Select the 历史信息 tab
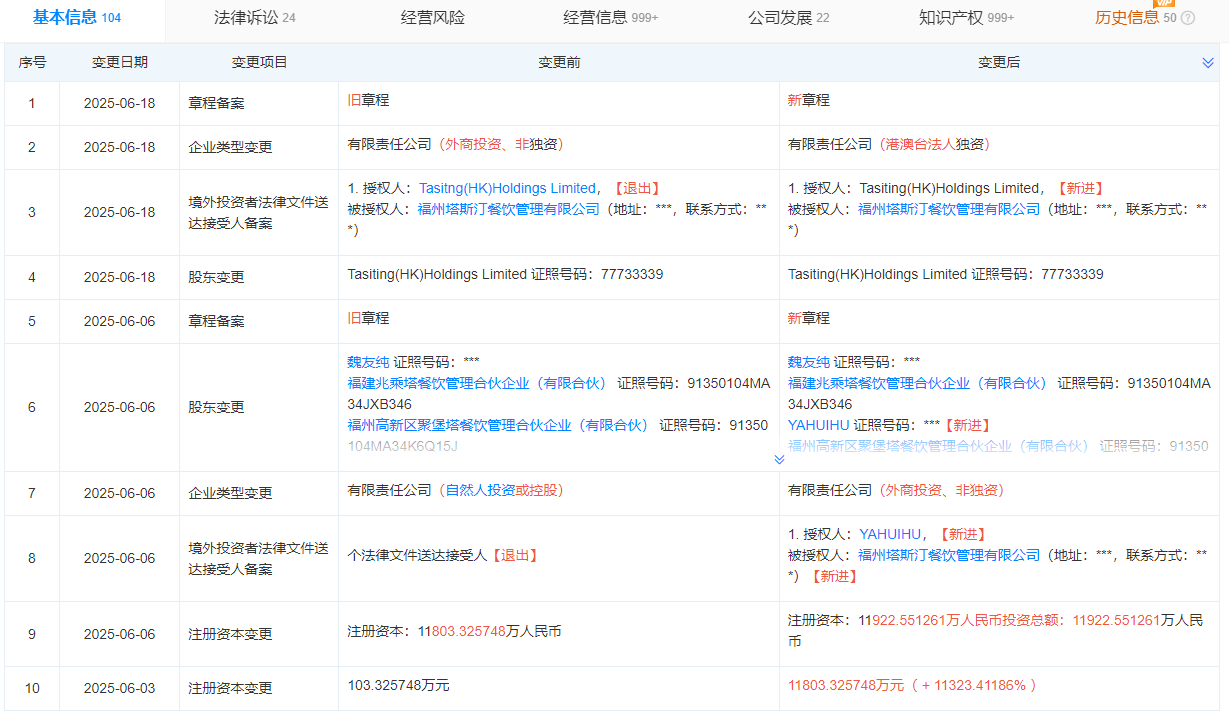 (1135, 18)
